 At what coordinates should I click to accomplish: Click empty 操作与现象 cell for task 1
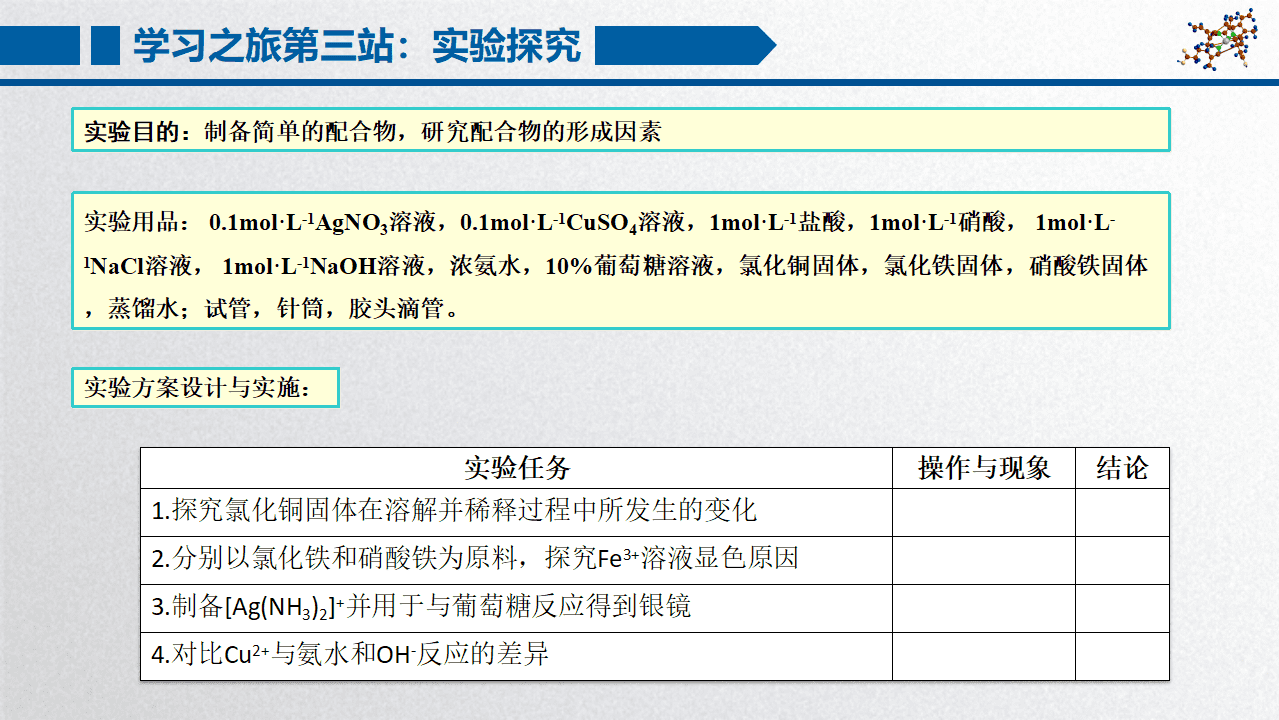click(984, 512)
